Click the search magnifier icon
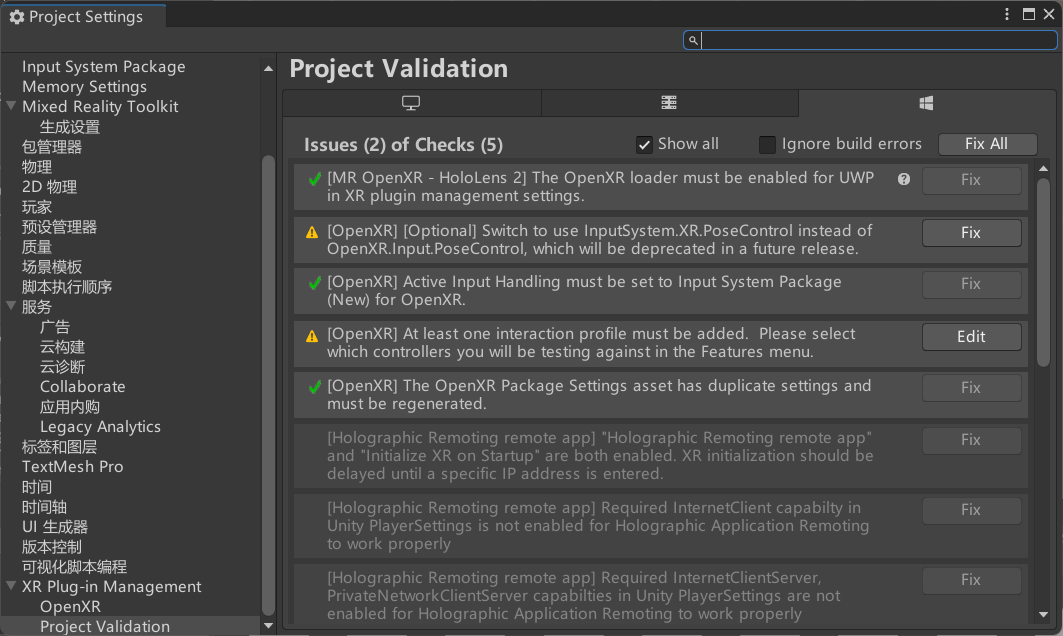The height and width of the screenshot is (636, 1063). coord(692,41)
